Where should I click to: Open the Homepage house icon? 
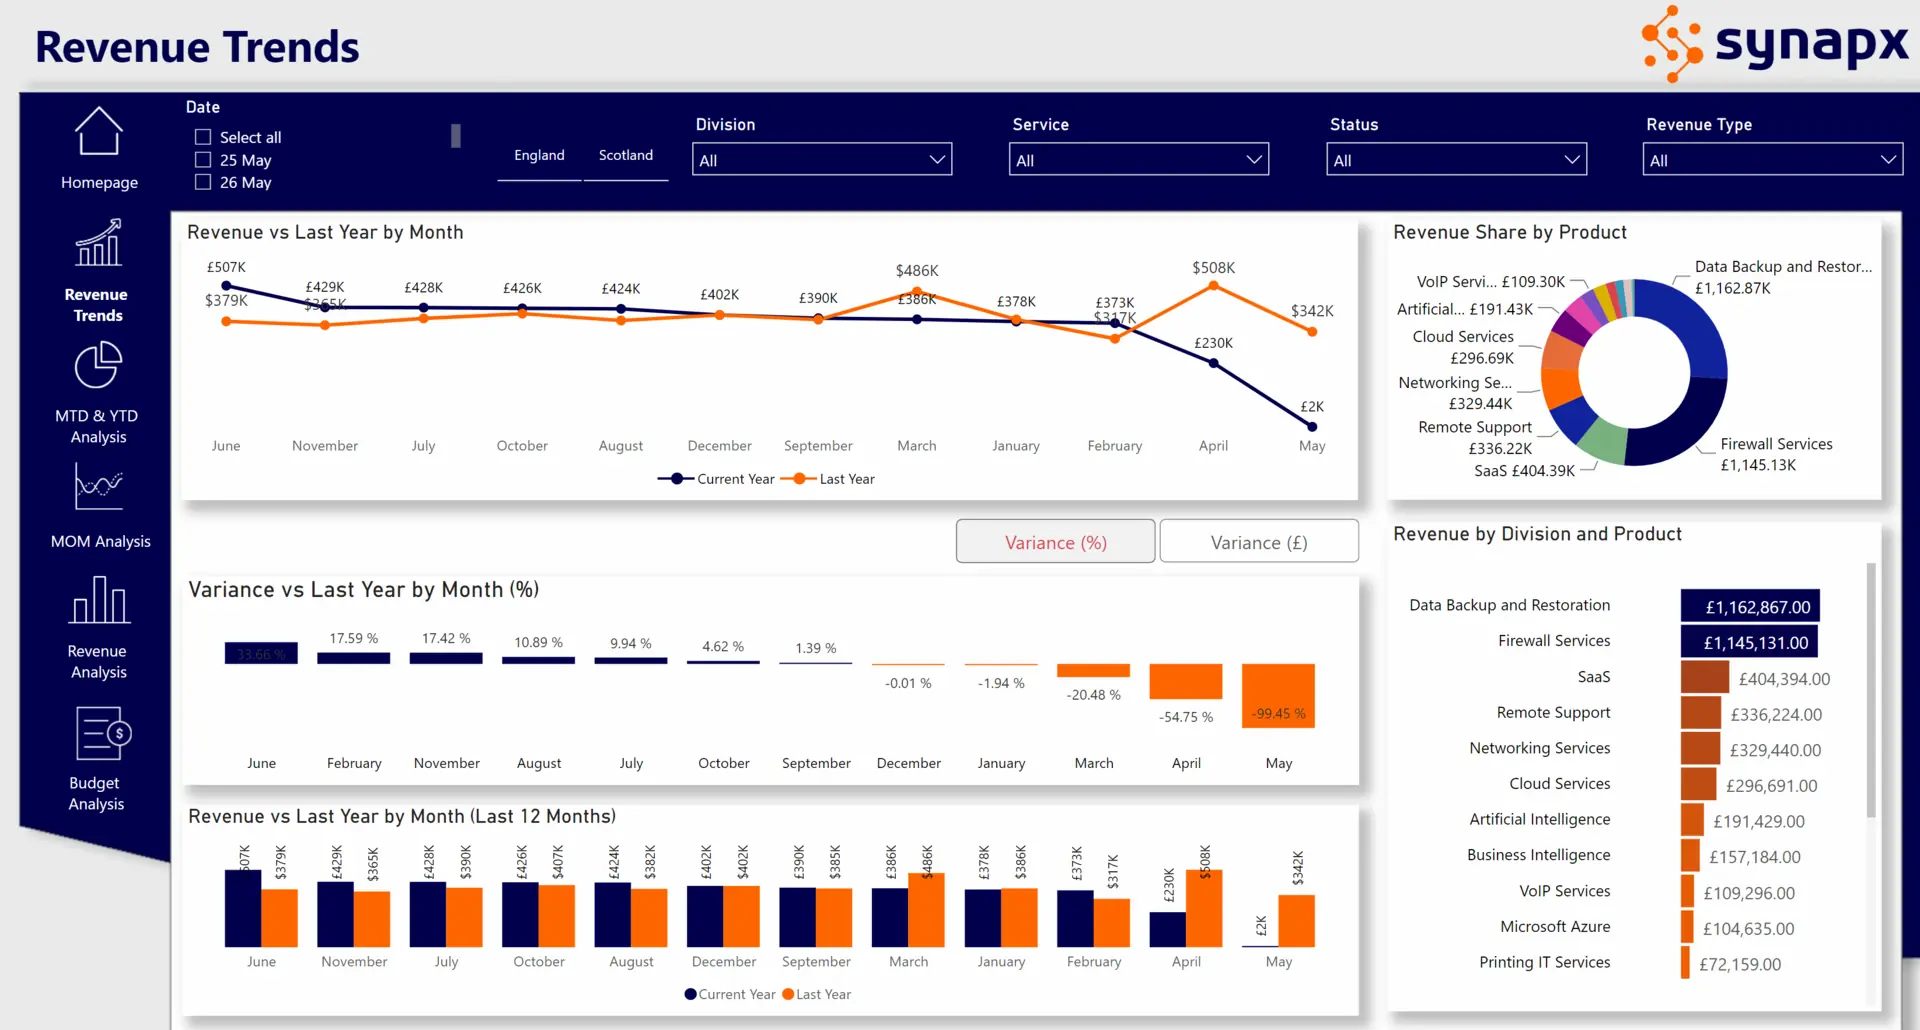click(x=99, y=132)
